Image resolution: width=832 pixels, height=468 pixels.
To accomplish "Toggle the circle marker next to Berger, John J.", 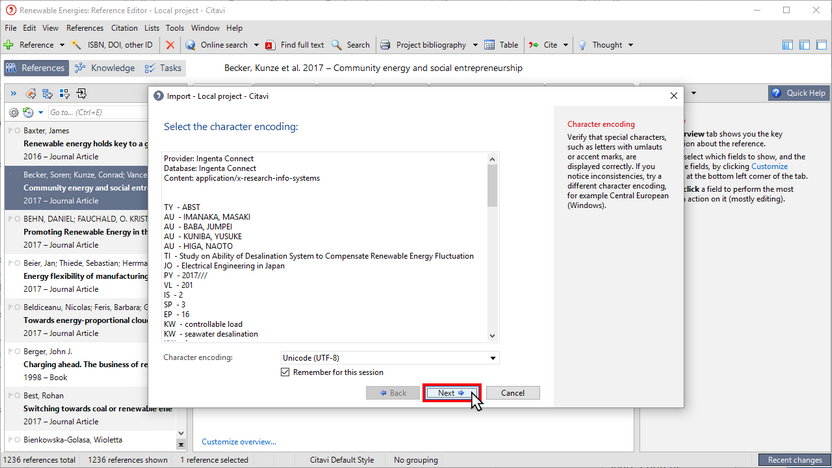I will pyautogui.click(x=18, y=351).
